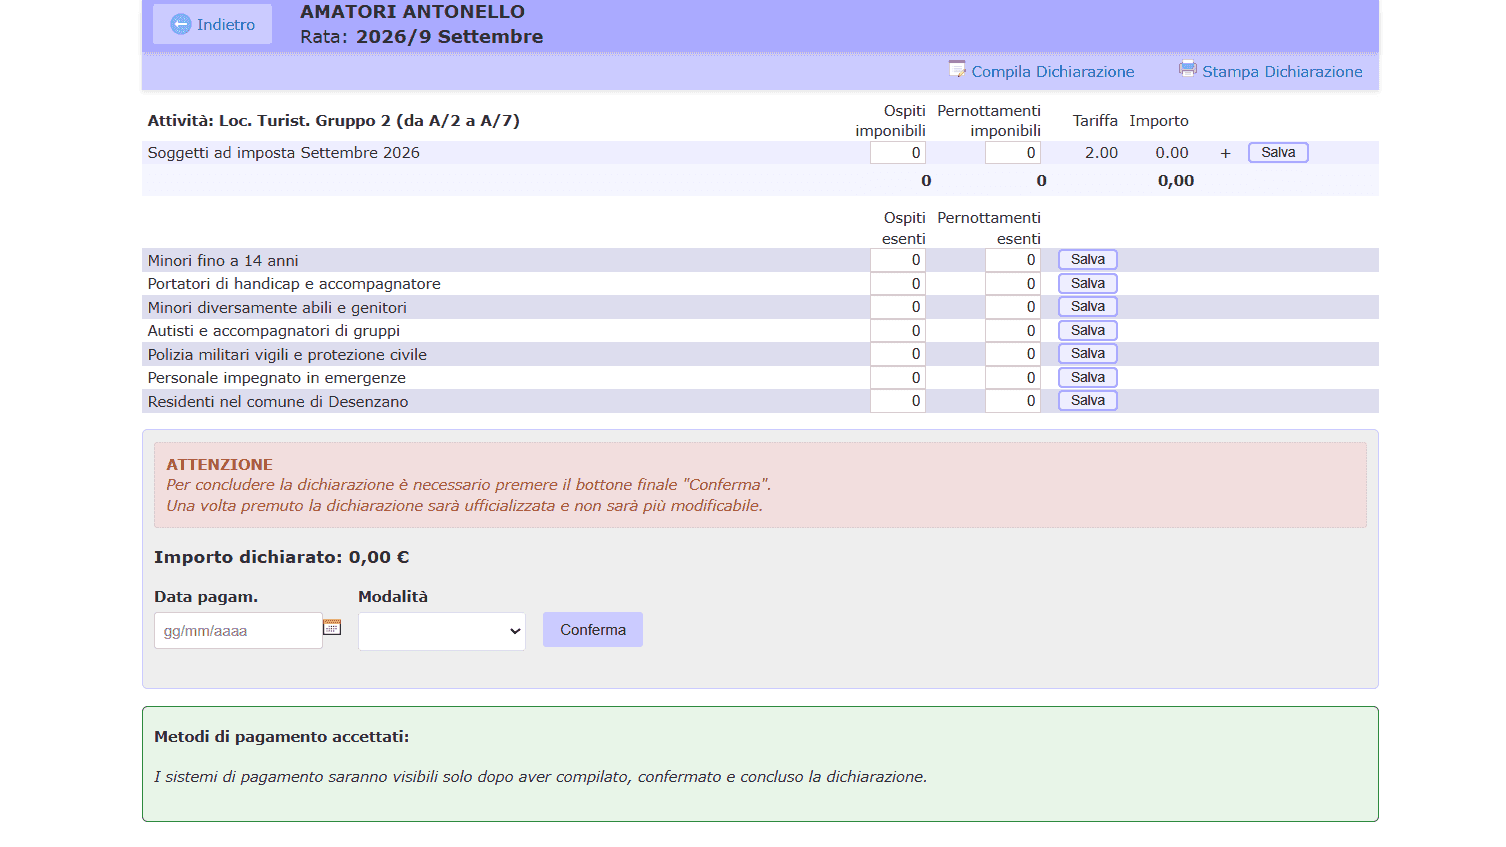This screenshot has height=847, width=1506.
Task: Click the Compila Dichiarazione form icon
Action: click(957, 69)
